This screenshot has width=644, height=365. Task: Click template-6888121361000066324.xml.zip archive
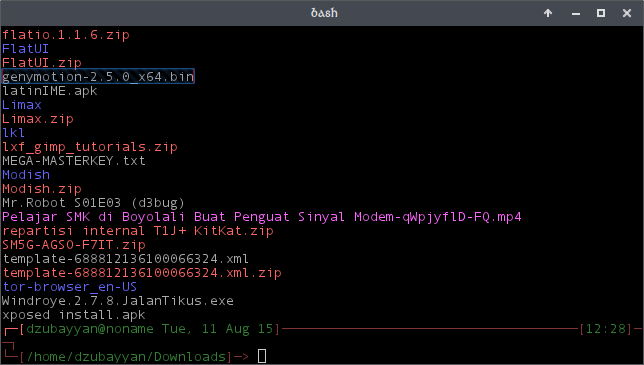142,273
